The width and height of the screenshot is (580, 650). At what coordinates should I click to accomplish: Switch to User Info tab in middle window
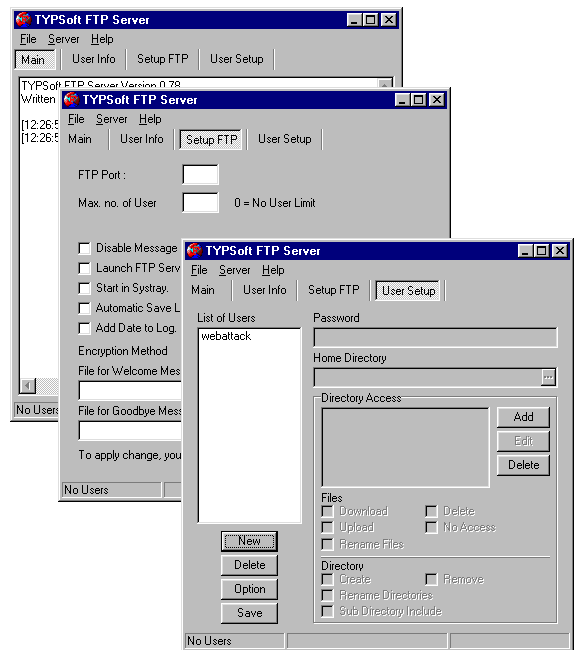click(142, 139)
